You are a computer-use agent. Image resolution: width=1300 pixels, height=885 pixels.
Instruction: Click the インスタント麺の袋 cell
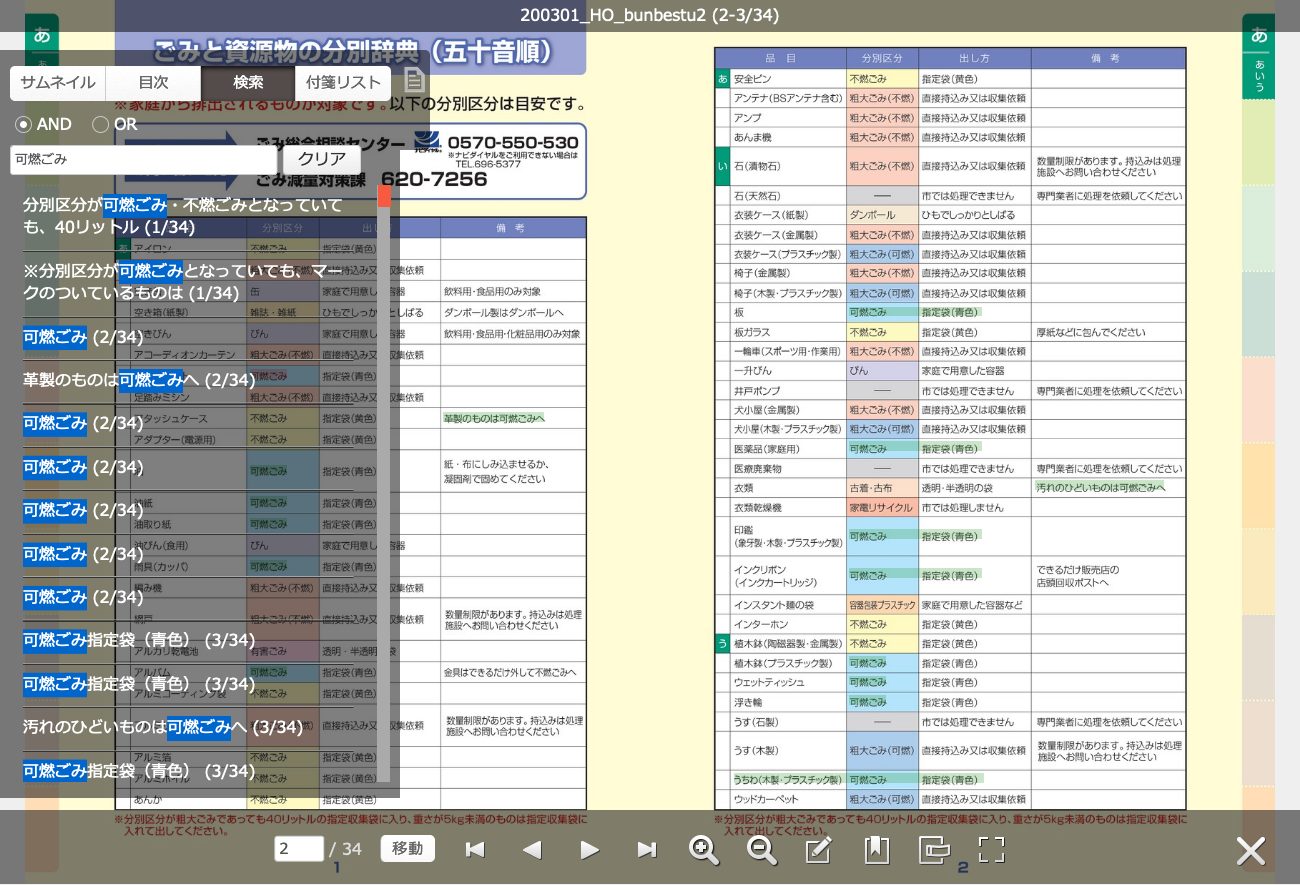(788, 605)
